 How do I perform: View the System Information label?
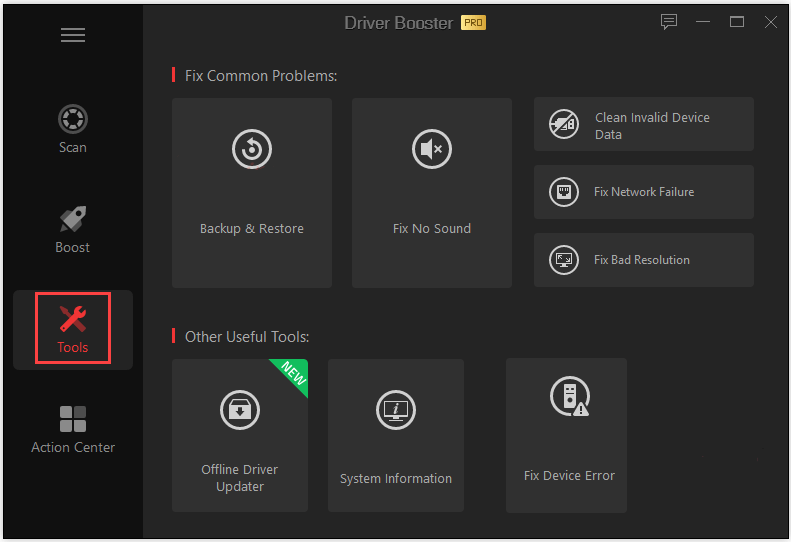click(x=396, y=478)
